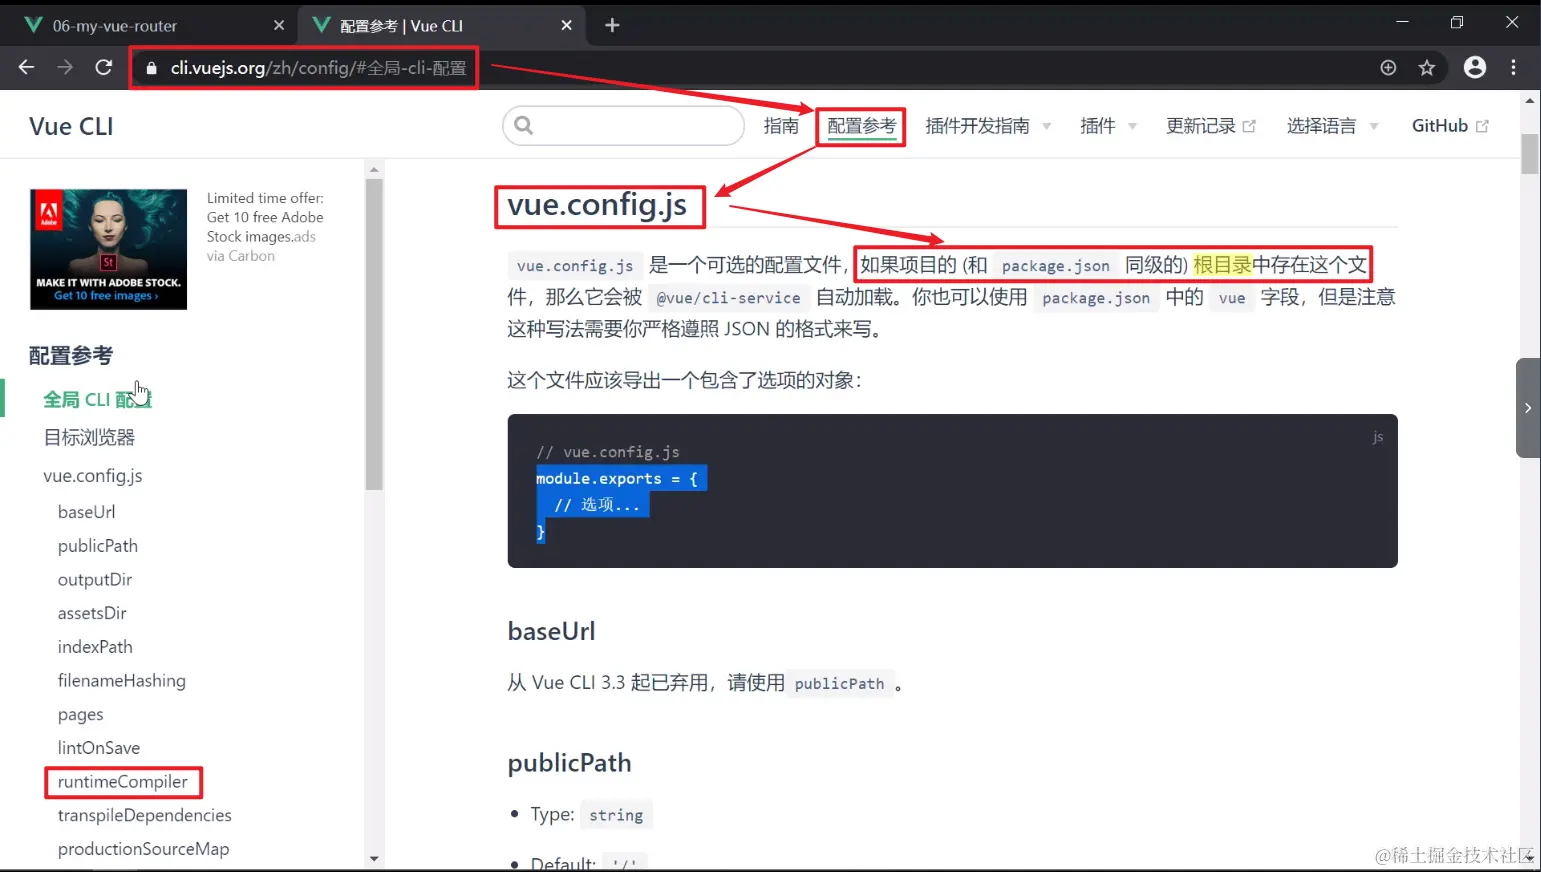
Task: Click the sidebar scrollbar thumb
Action: tap(374, 334)
